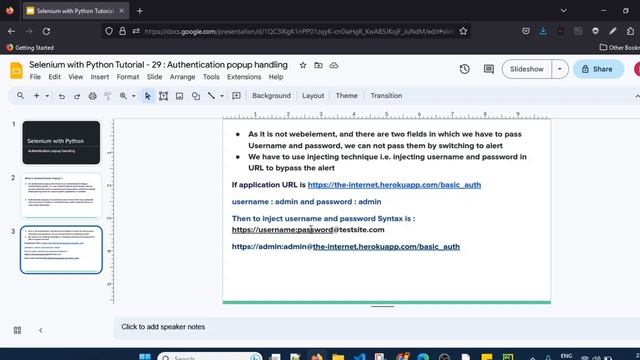
Task: Expand new slide layout dropdown arrow
Action: click(47, 96)
